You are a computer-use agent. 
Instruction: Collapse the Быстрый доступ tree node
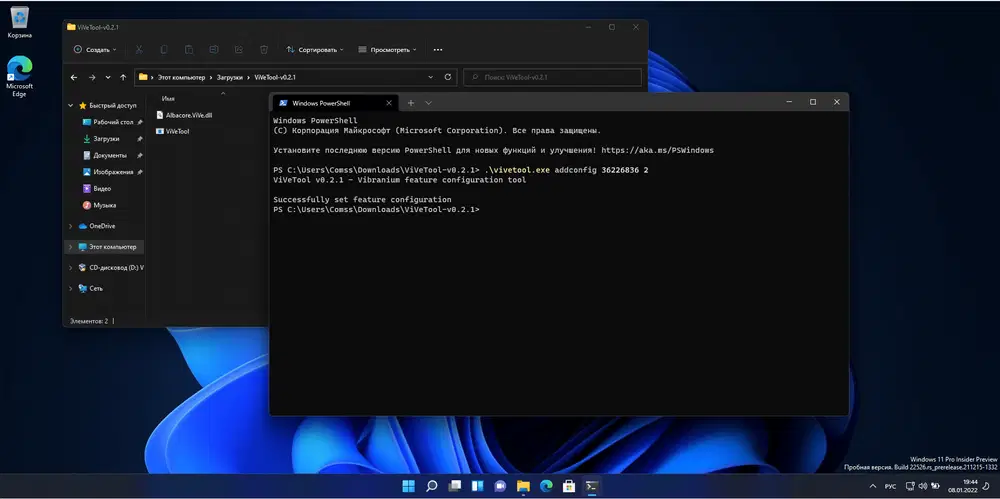pos(71,106)
